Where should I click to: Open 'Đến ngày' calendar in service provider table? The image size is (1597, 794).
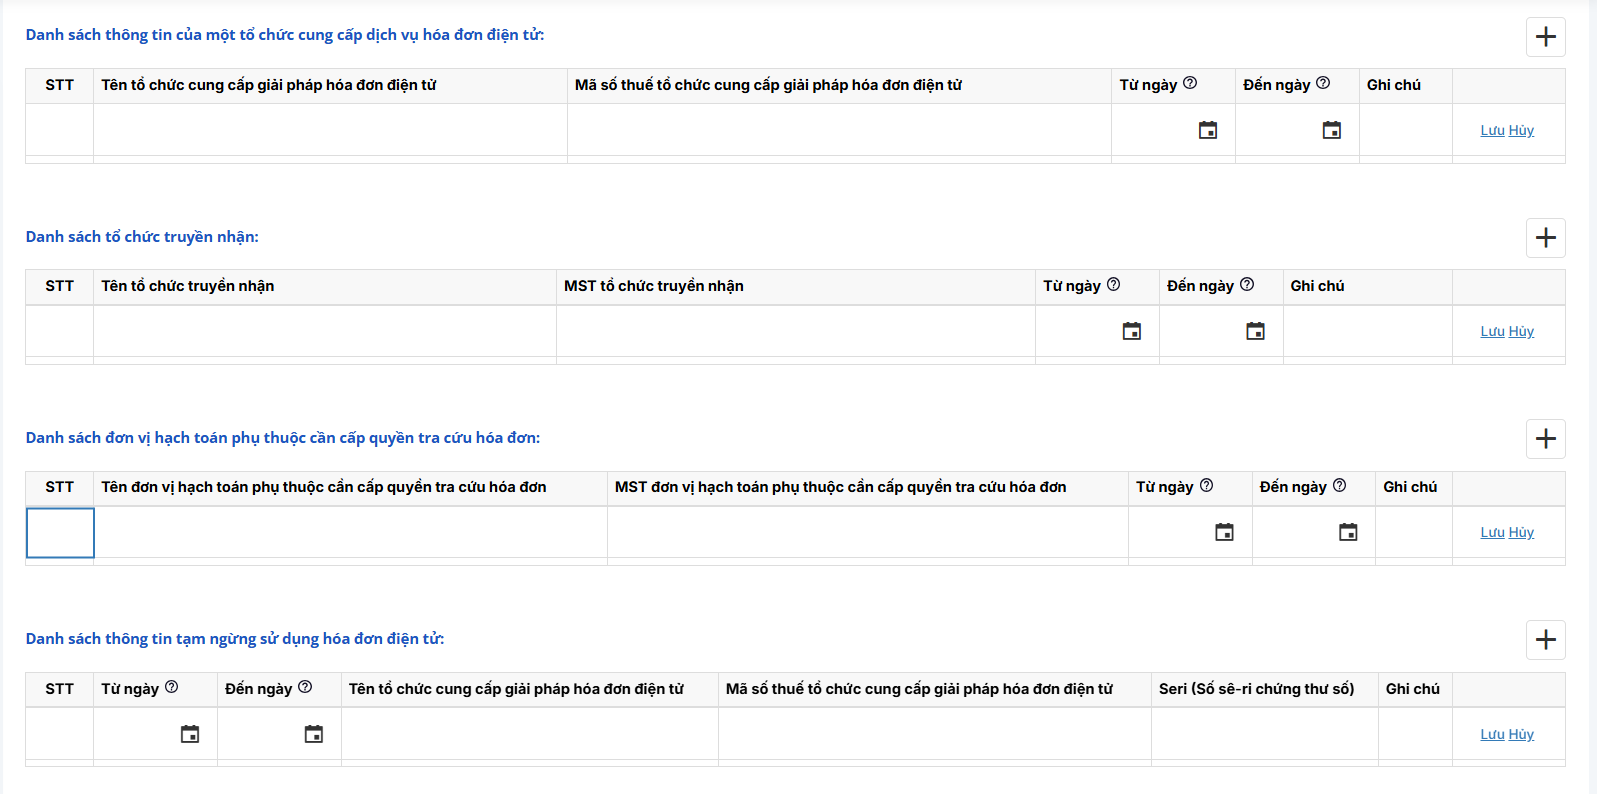pos(1331,130)
